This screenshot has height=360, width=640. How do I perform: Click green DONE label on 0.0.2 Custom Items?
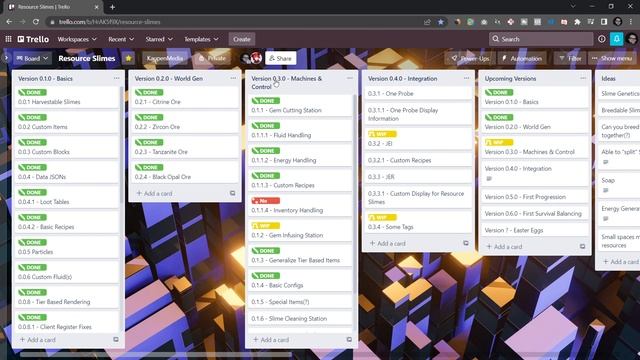tap(32, 118)
